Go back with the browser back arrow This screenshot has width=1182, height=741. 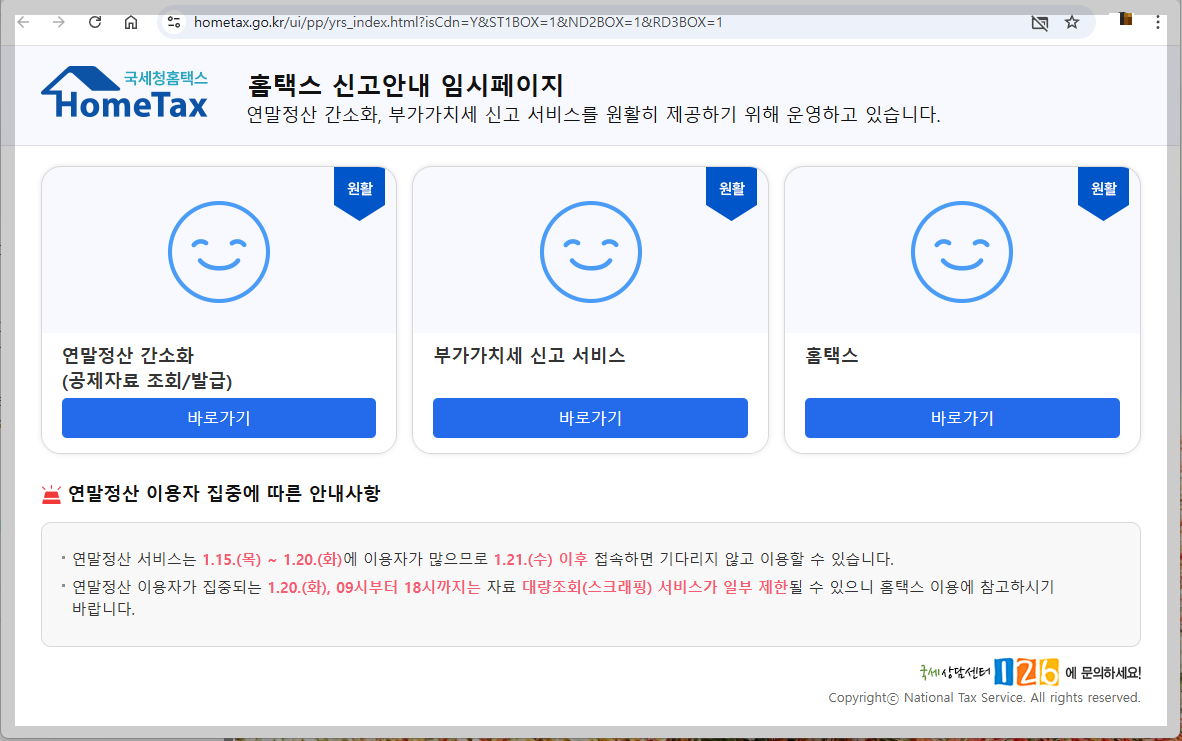[x=23, y=22]
